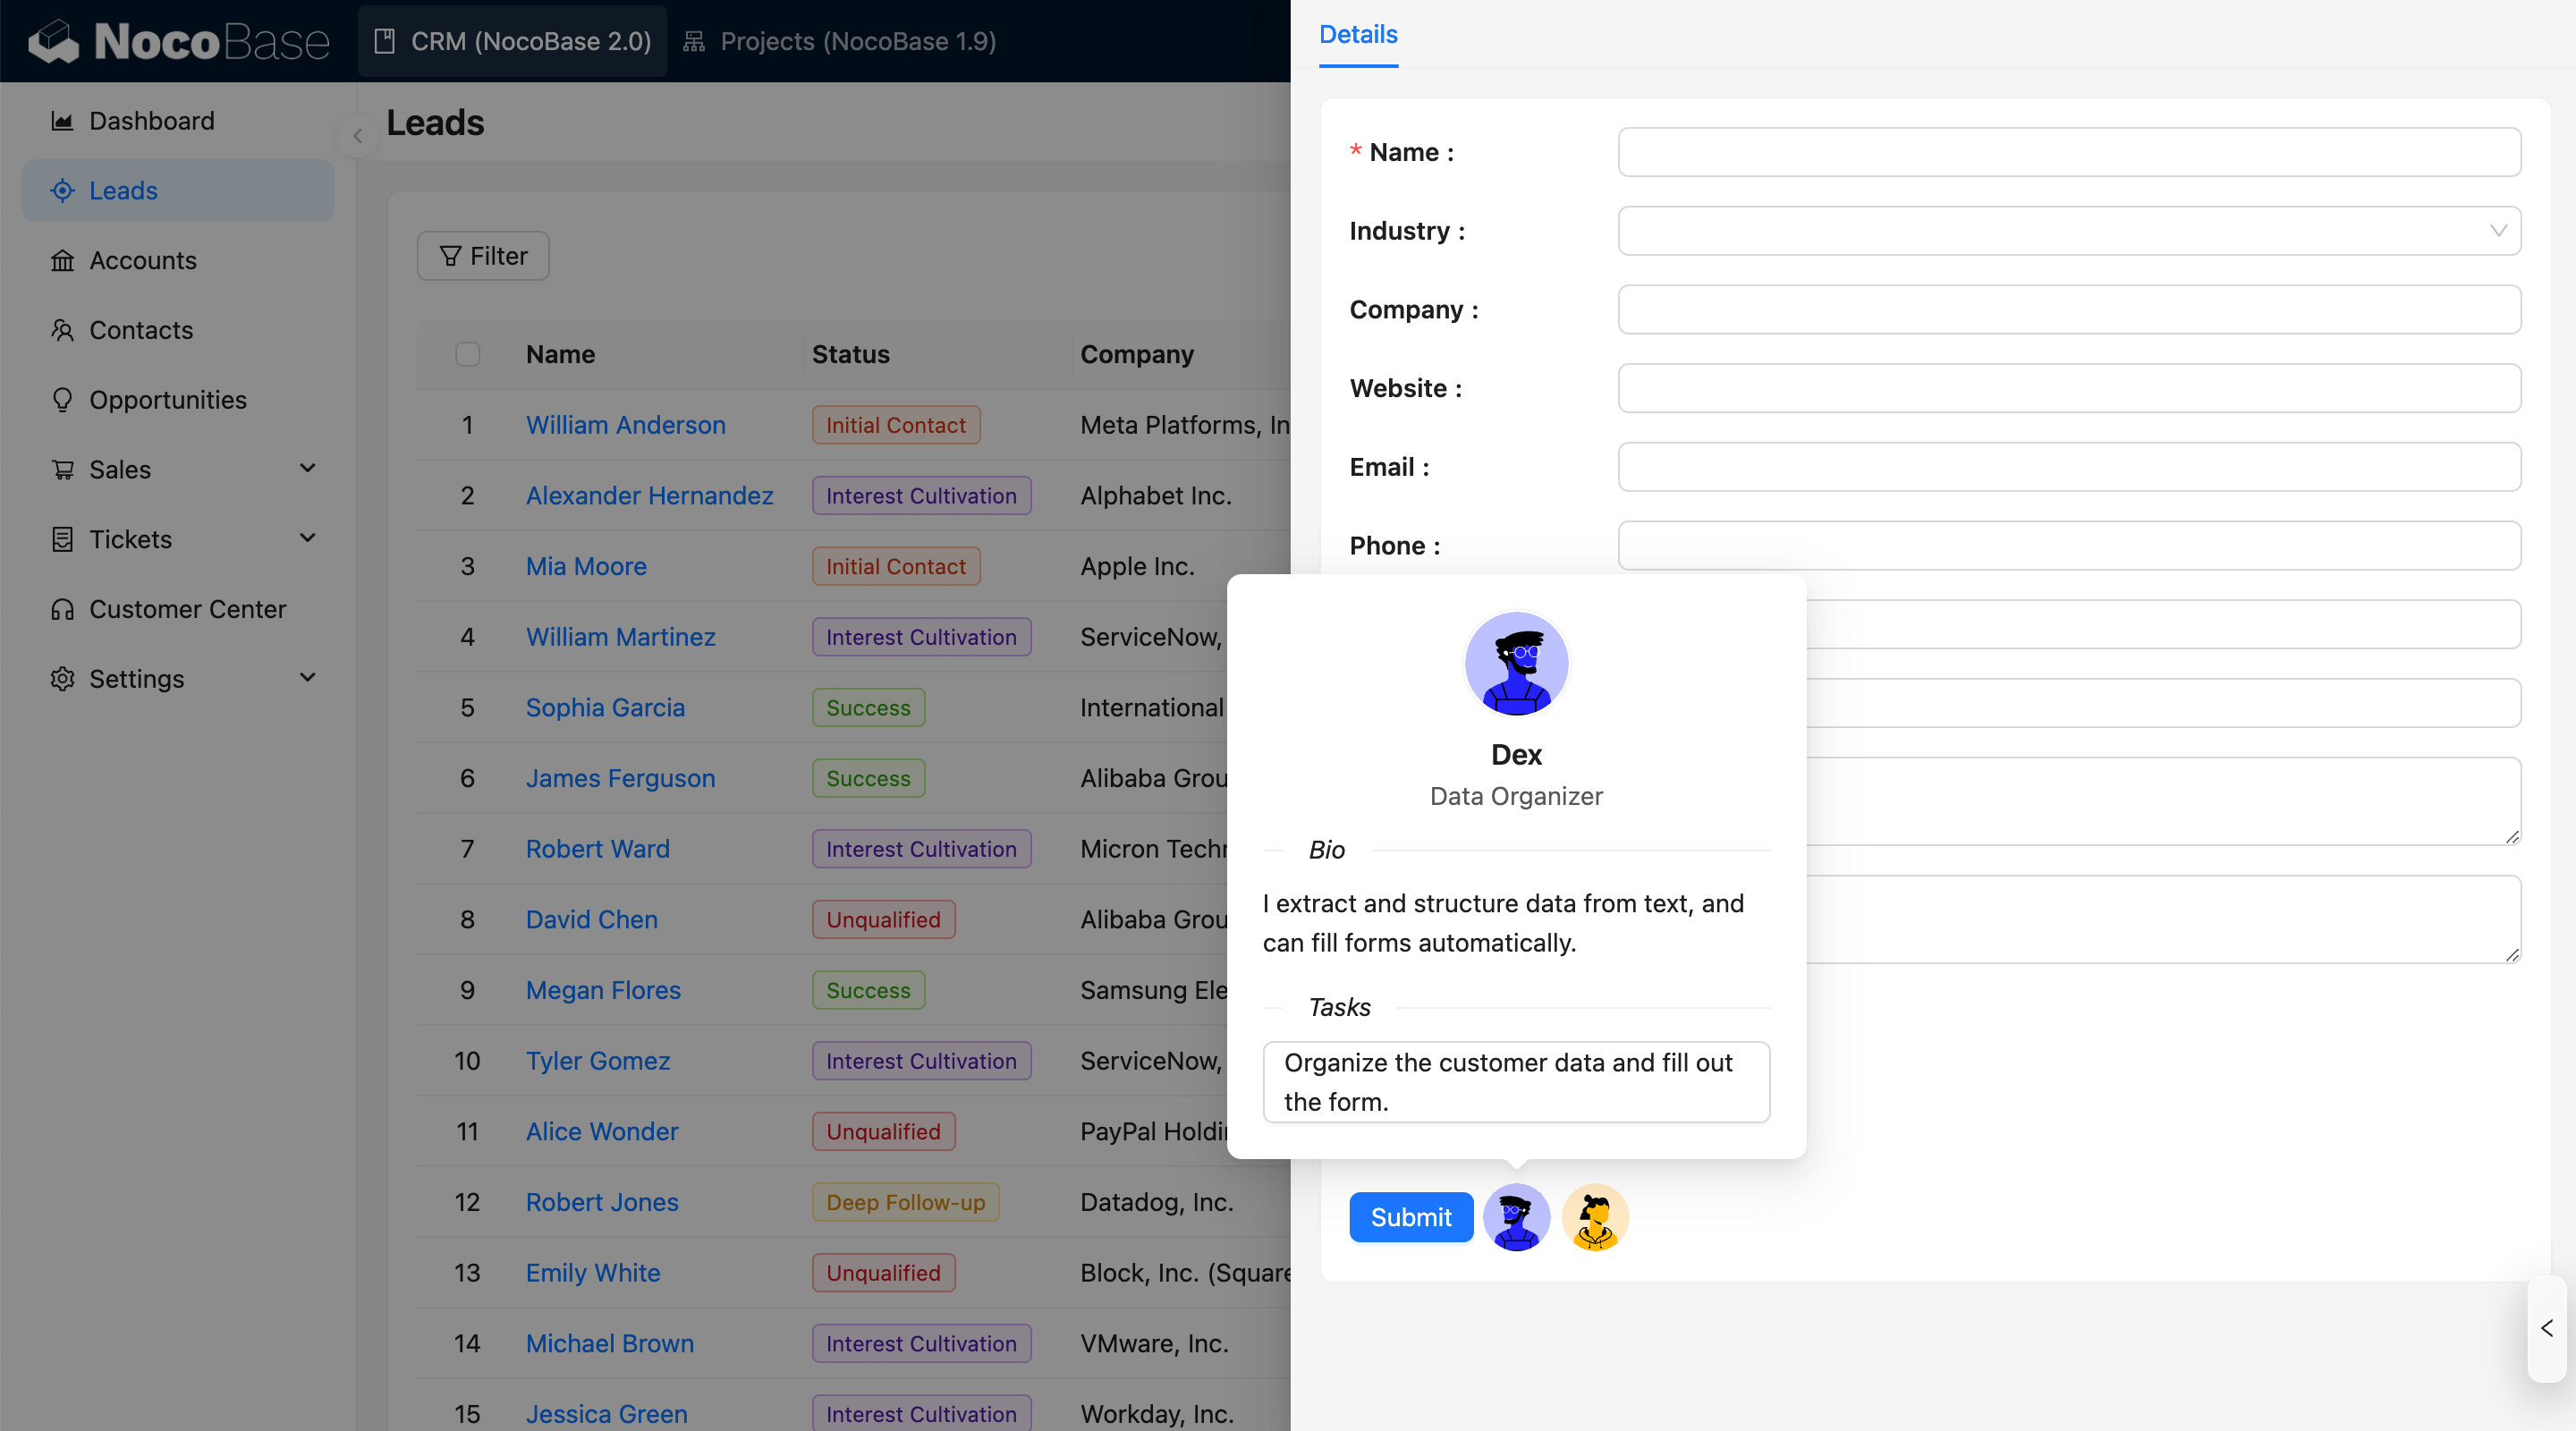2576x1431 pixels.
Task: Collapse the sidebar with the arrow handle
Action: coord(357,136)
